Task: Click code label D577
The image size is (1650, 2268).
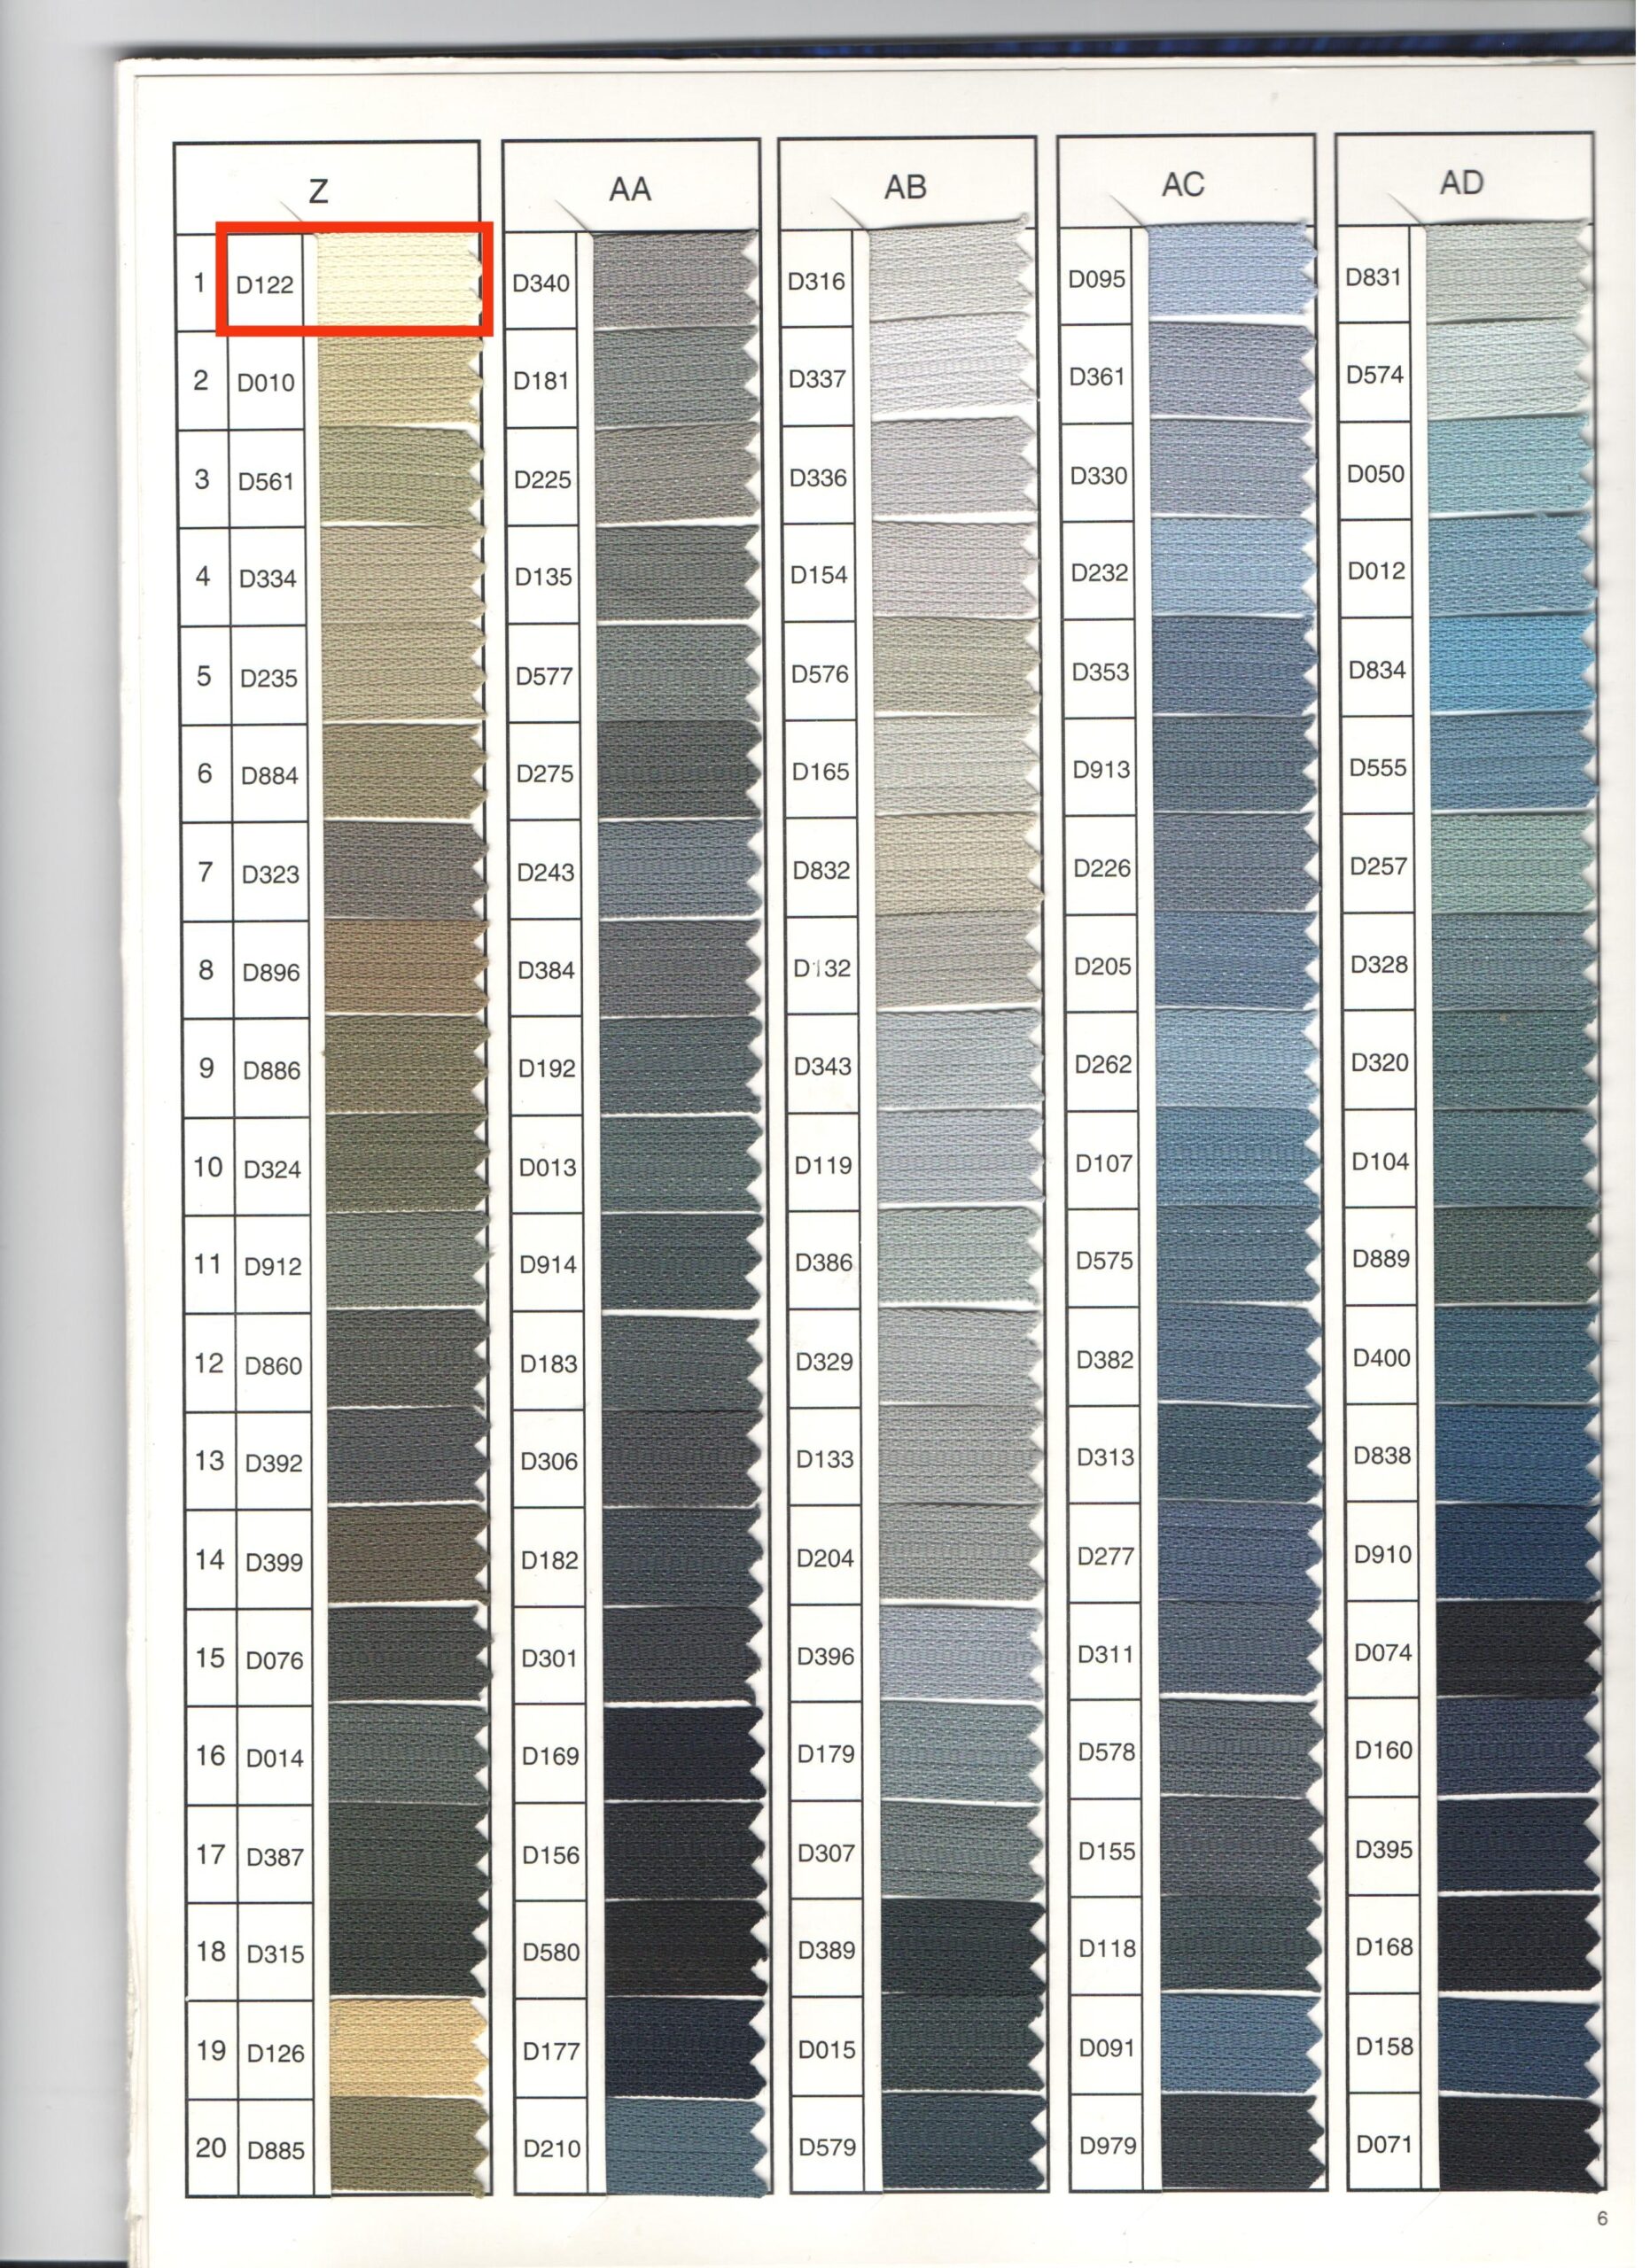Action: [x=544, y=676]
